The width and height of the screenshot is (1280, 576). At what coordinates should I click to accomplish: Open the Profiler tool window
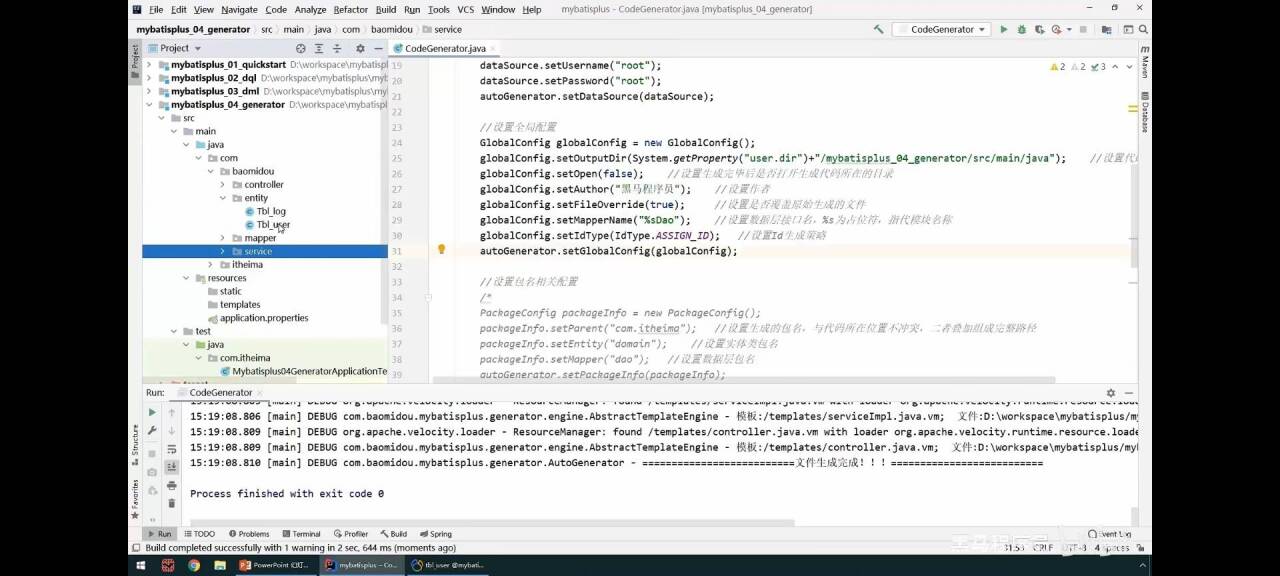350,534
